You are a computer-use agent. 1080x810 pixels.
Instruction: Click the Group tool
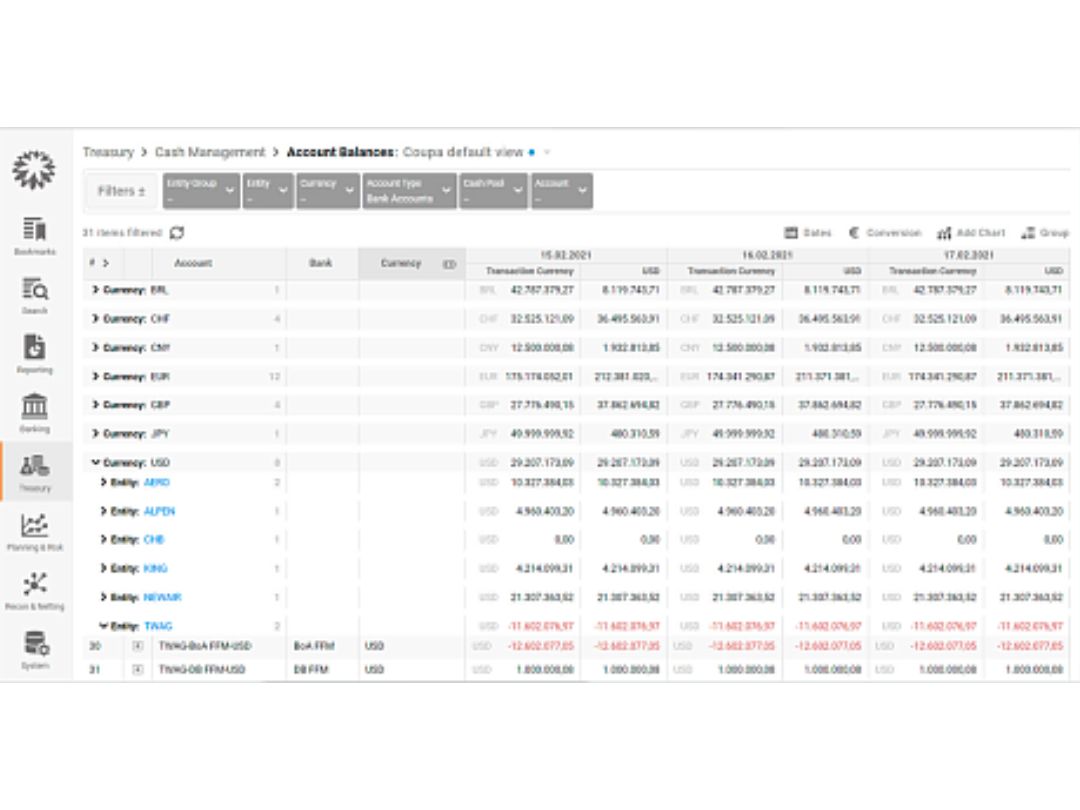[1044, 233]
